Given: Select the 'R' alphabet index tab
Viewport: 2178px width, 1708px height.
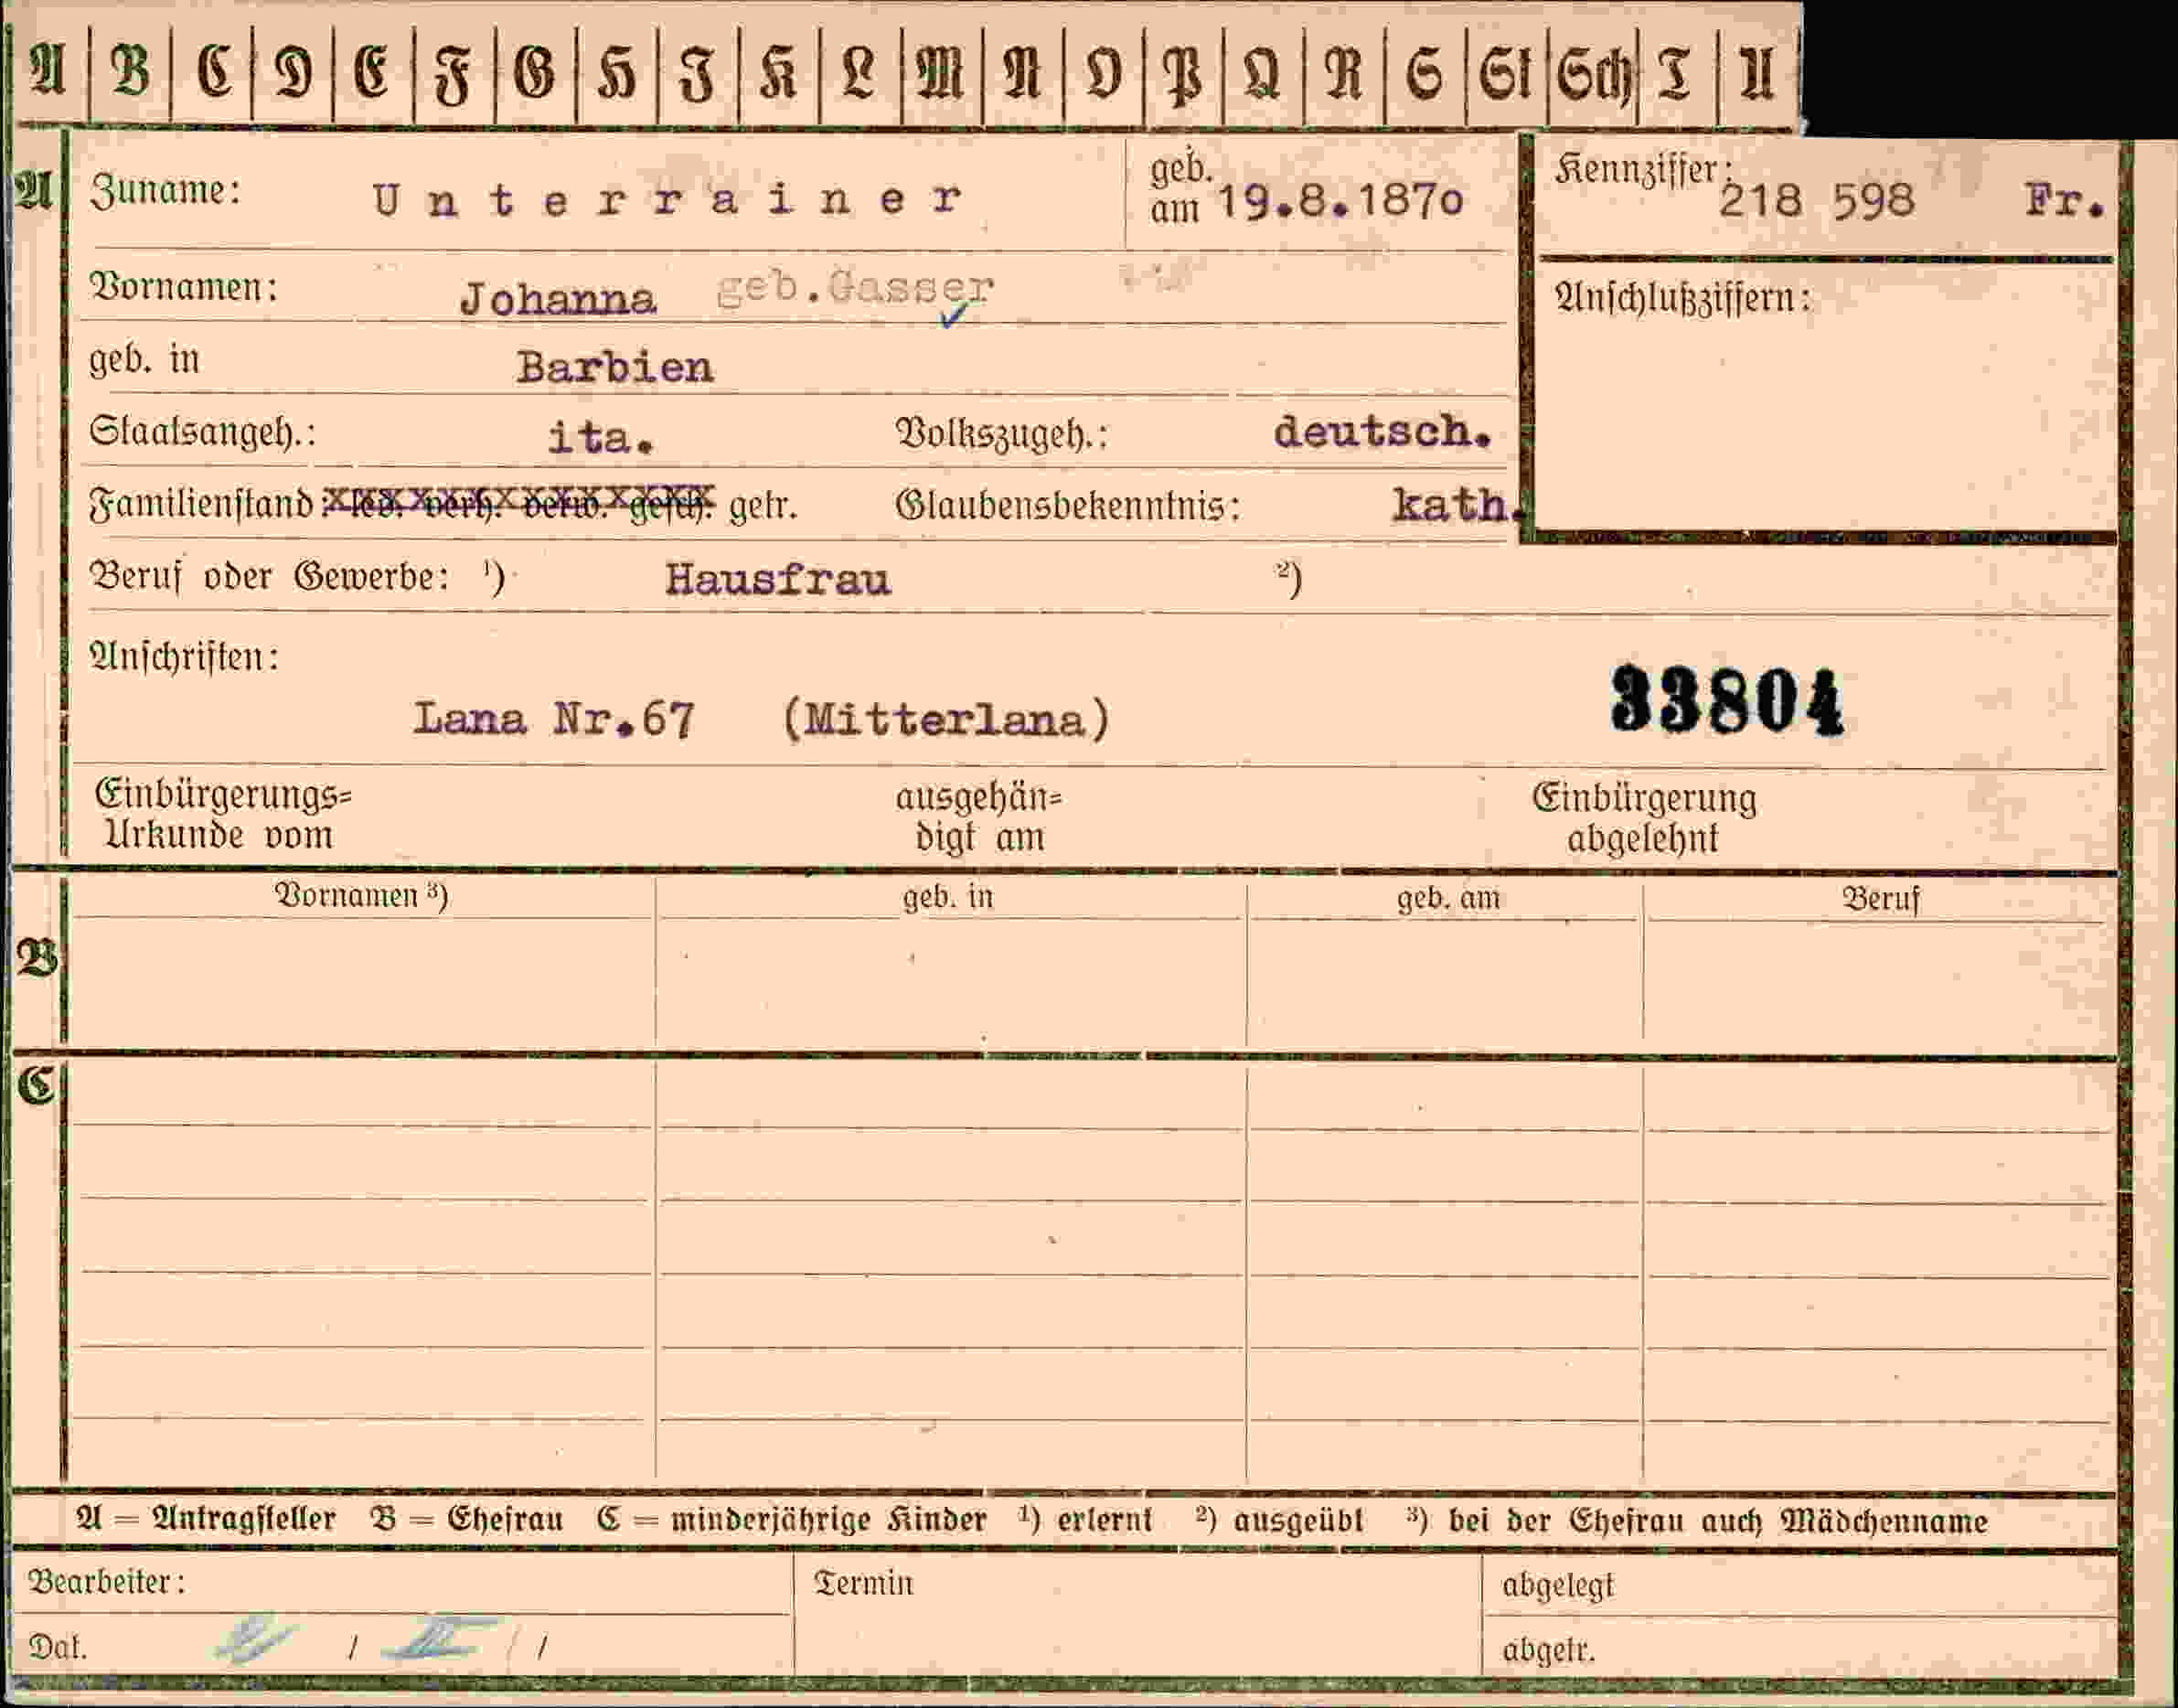Looking at the screenshot, I should click(x=1344, y=74).
